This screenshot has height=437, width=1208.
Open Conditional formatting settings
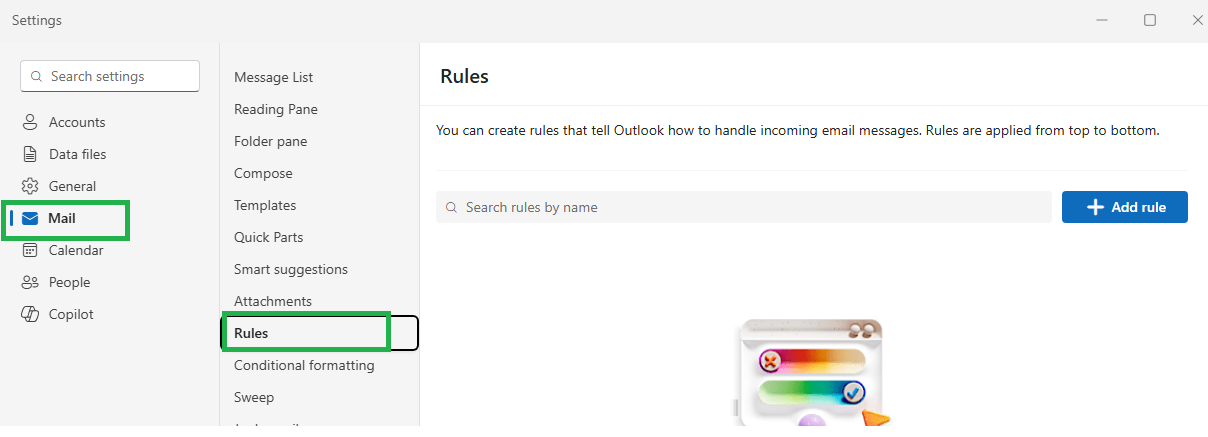point(304,365)
